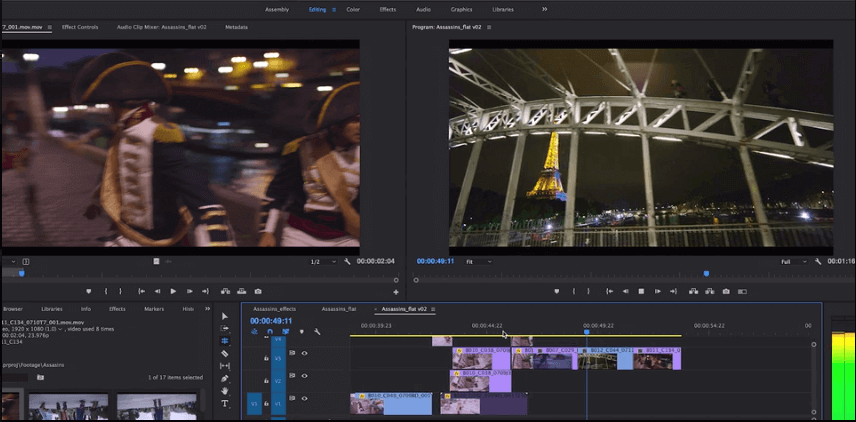
Task: Toggle lock on track V2
Action: [266, 381]
